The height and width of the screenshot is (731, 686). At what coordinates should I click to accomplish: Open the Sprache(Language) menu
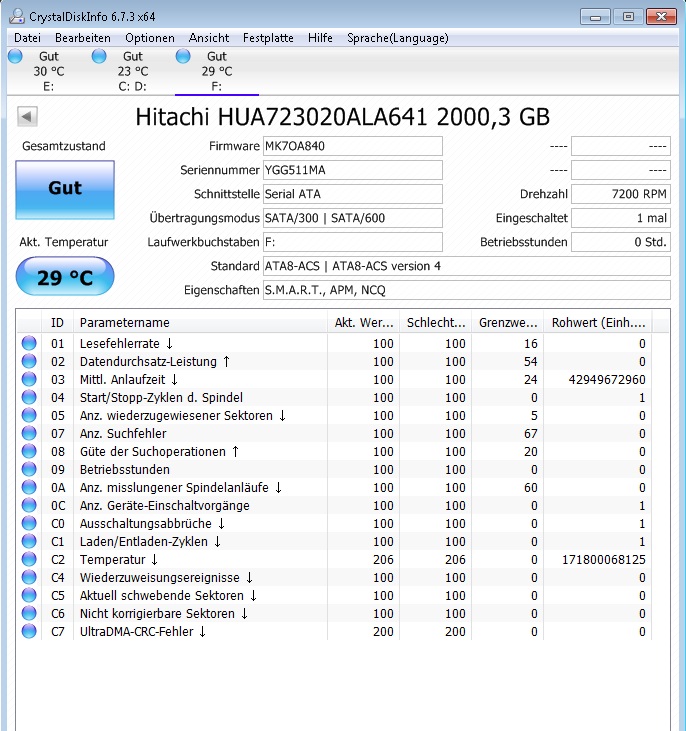[x=397, y=38]
